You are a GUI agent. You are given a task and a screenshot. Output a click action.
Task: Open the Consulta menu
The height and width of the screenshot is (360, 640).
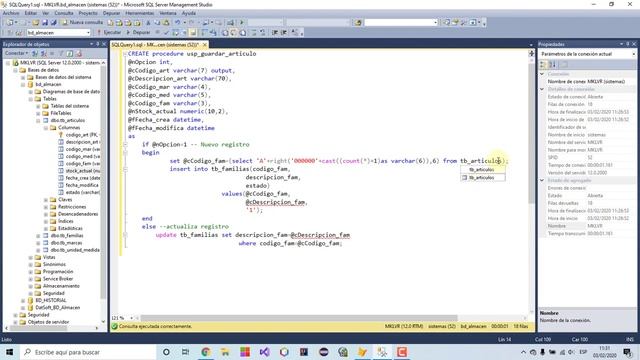coord(64,13)
